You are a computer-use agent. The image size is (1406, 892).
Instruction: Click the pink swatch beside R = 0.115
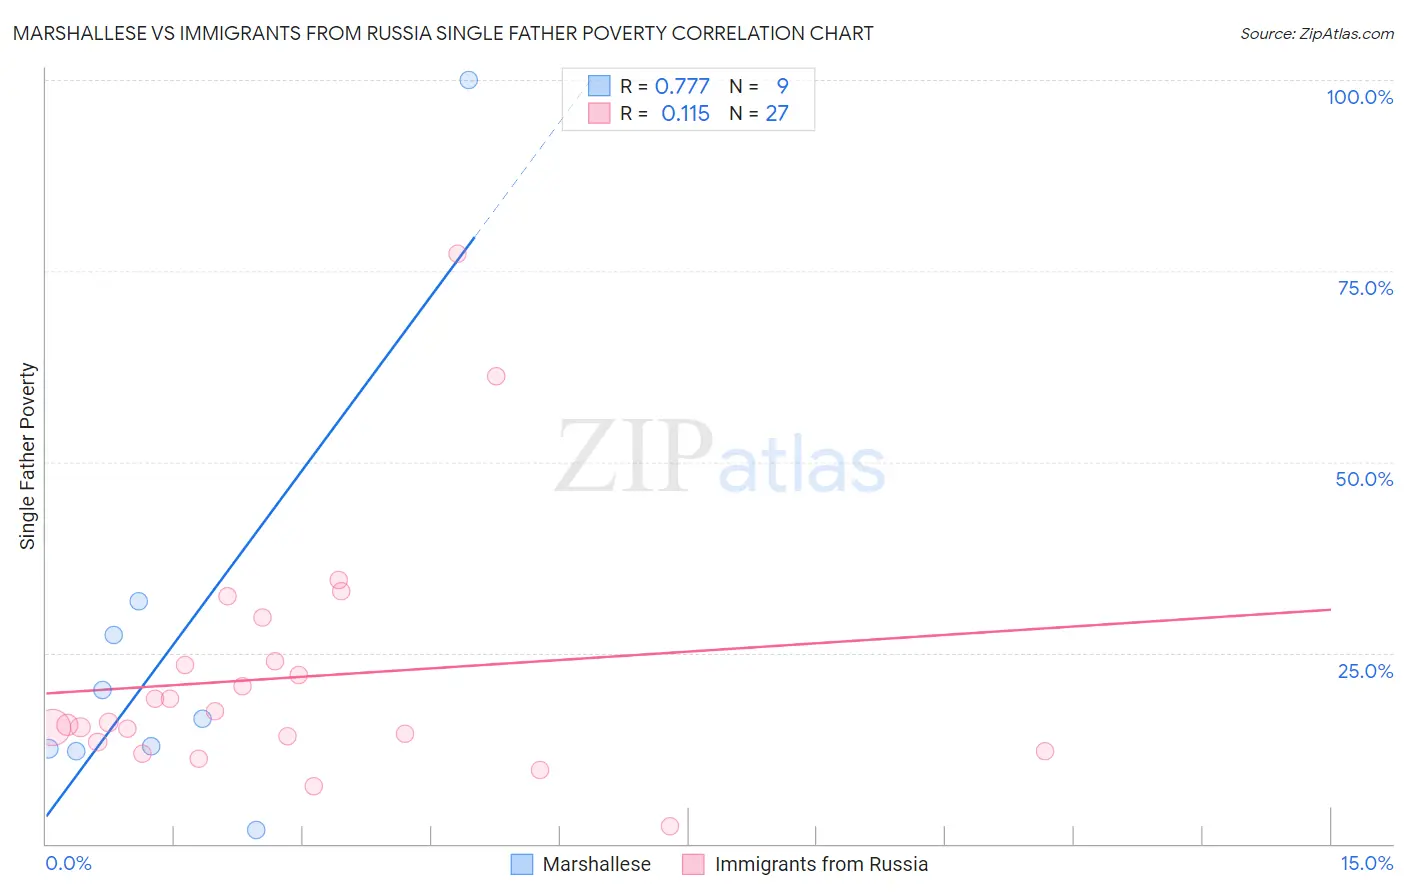(599, 113)
